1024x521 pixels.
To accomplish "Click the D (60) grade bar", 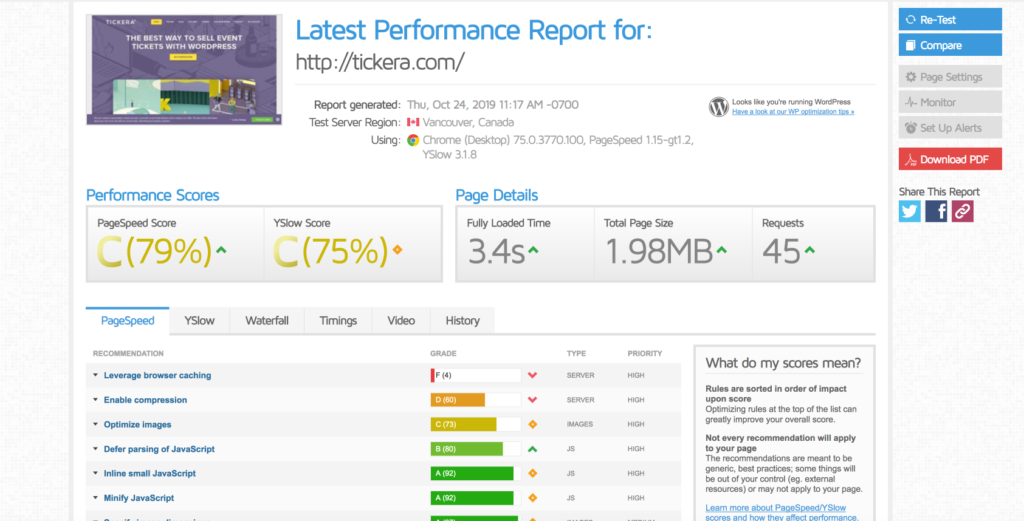I will point(475,400).
